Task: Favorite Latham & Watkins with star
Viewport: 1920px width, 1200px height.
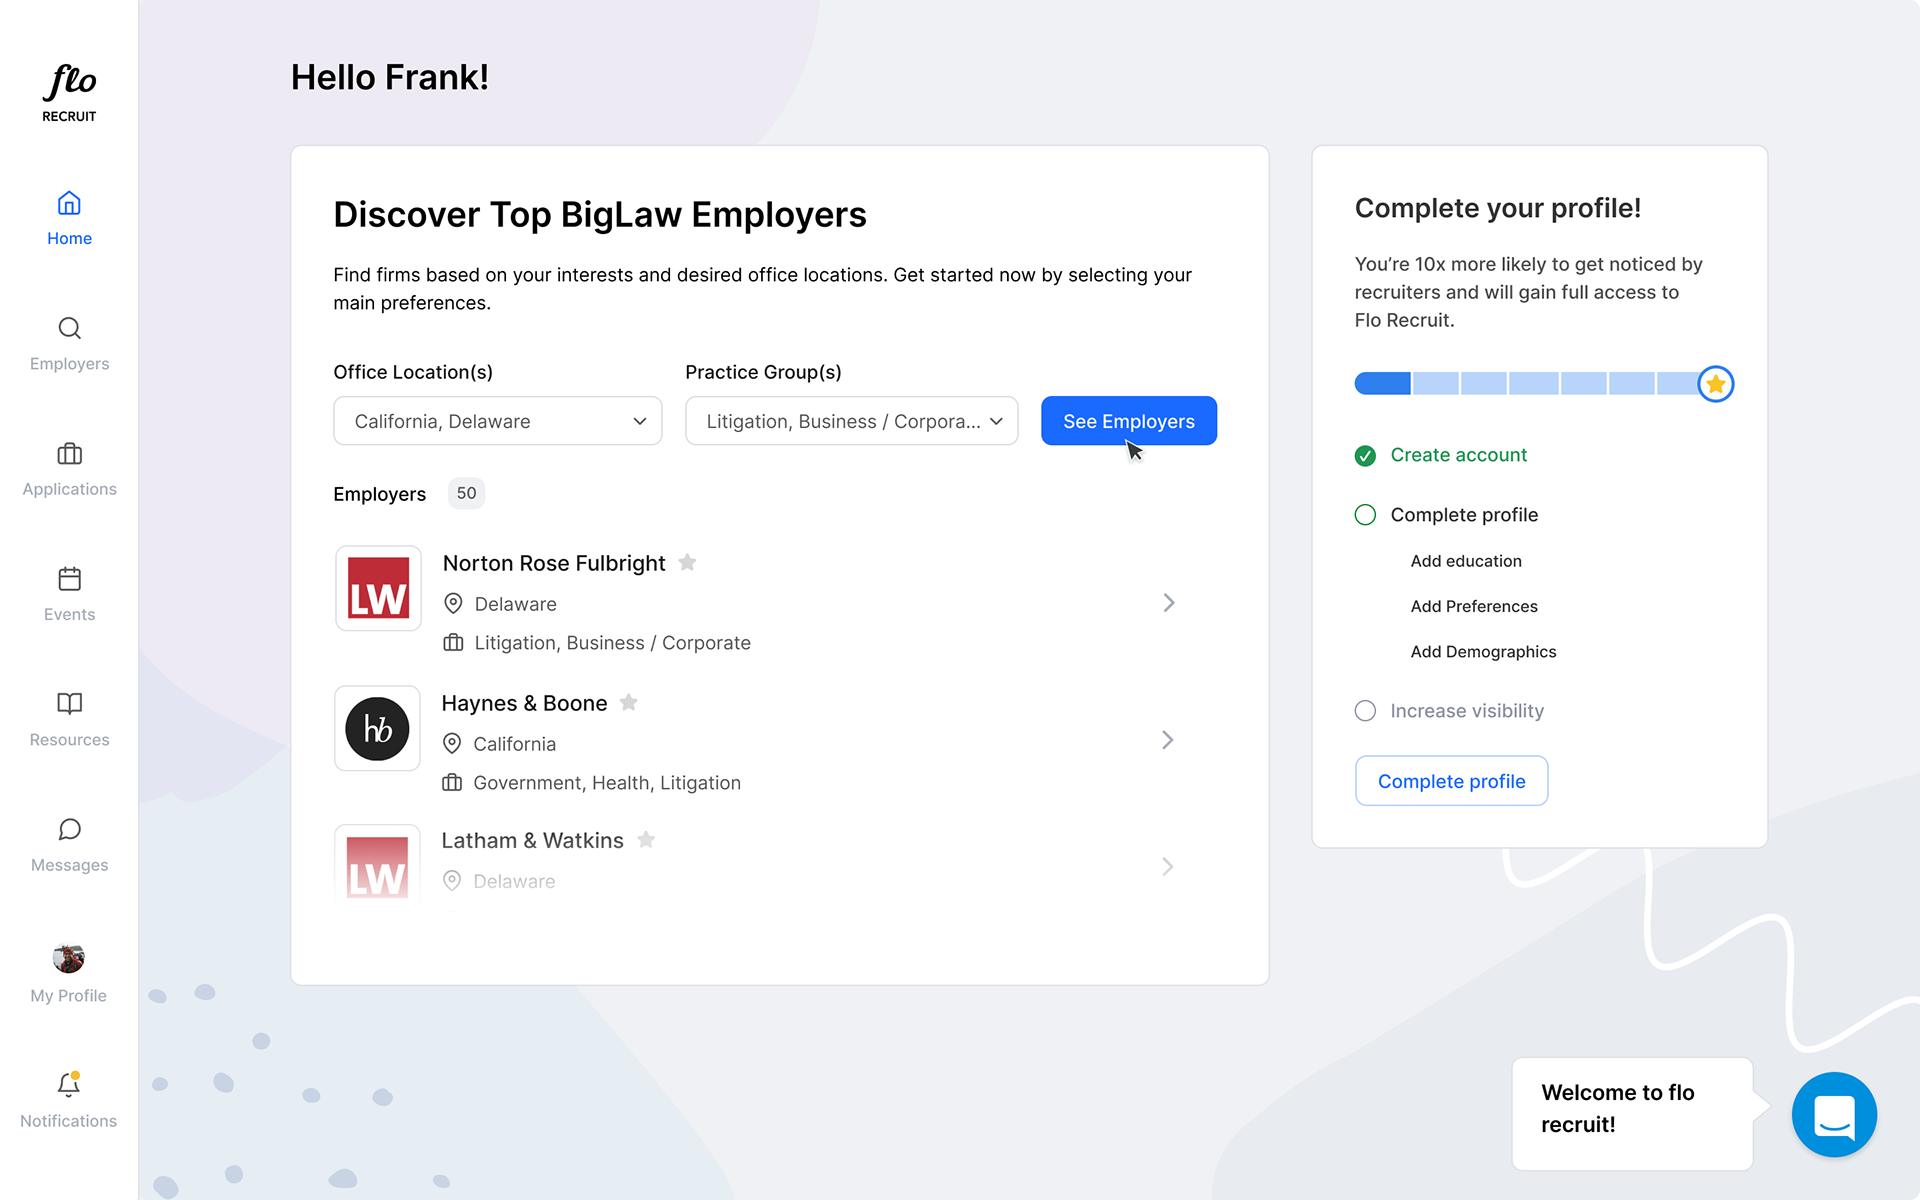Action: (646, 839)
